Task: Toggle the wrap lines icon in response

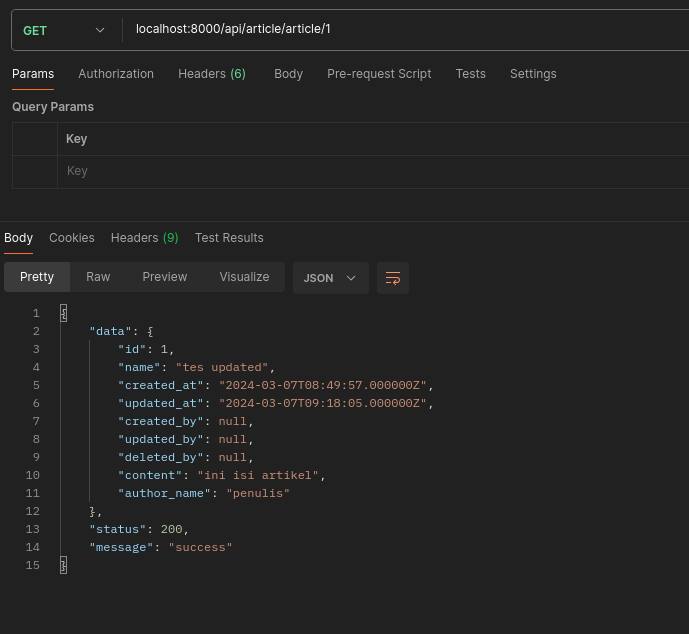Action: 393,278
